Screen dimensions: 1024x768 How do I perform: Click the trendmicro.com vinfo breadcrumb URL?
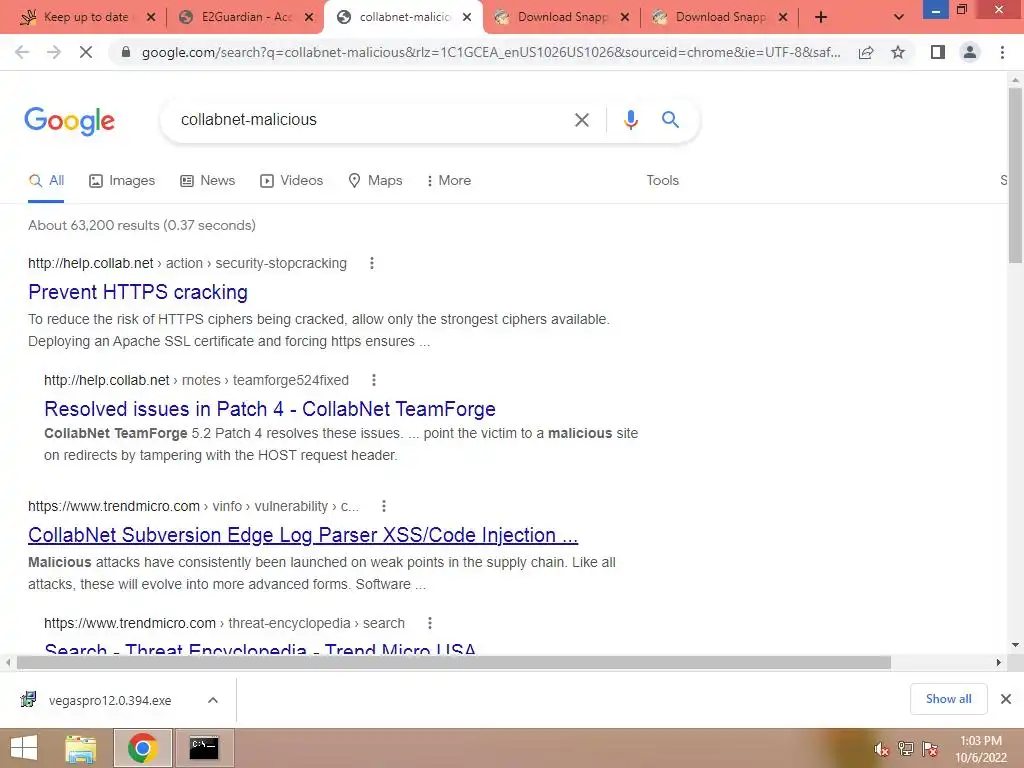click(193, 506)
